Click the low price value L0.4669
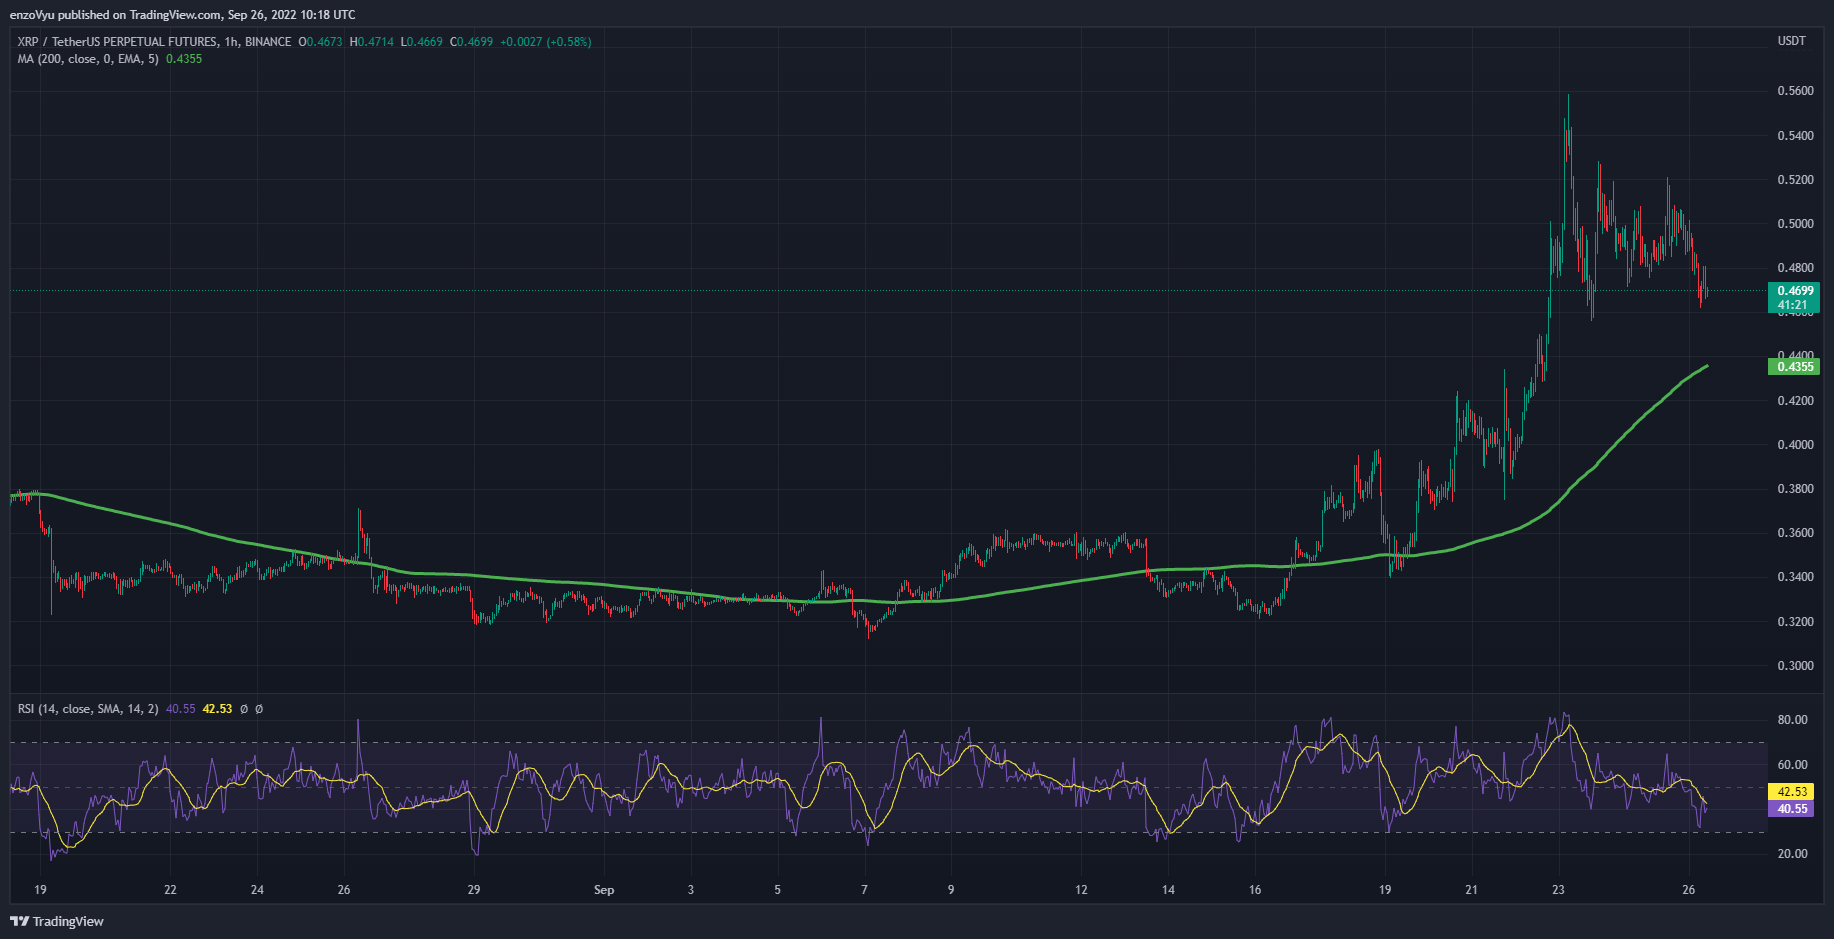 [421, 42]
